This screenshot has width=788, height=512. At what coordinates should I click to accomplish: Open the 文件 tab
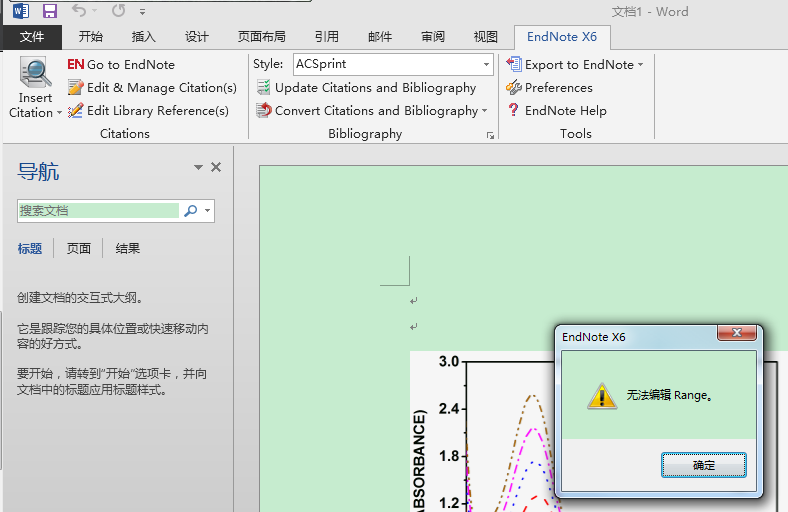(32, 37)
